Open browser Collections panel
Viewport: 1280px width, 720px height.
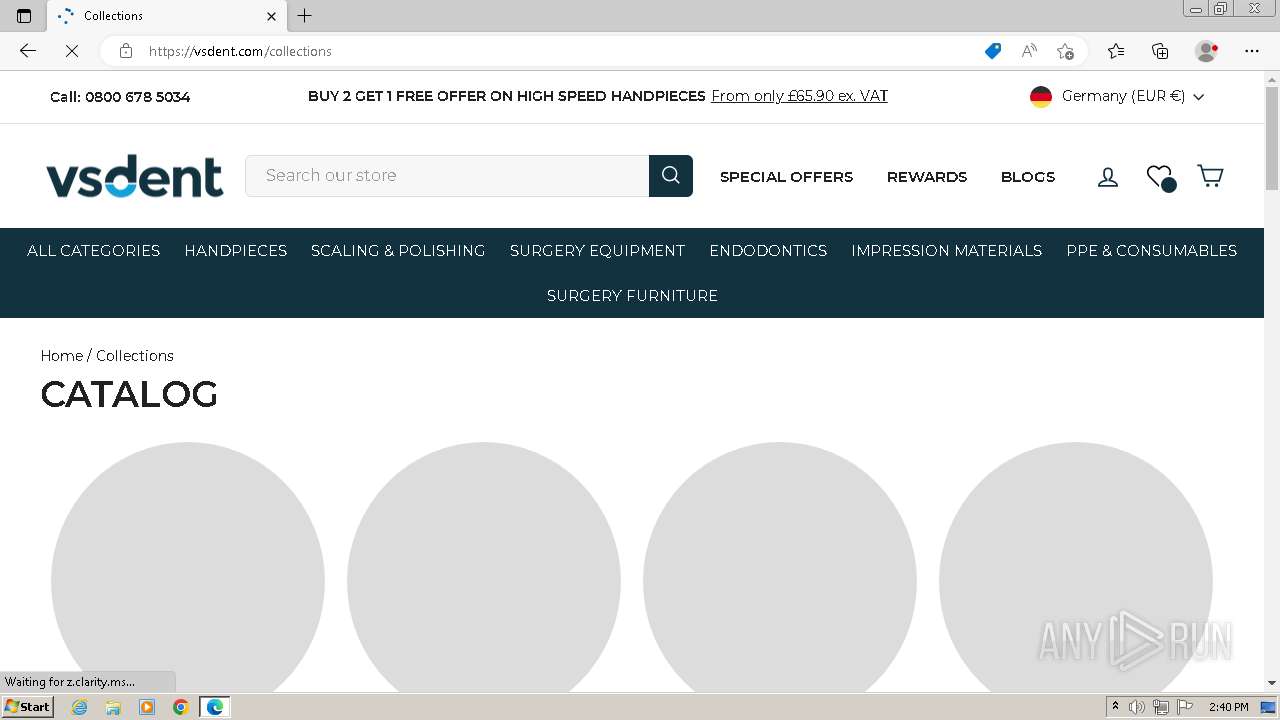click(1160, 51)
